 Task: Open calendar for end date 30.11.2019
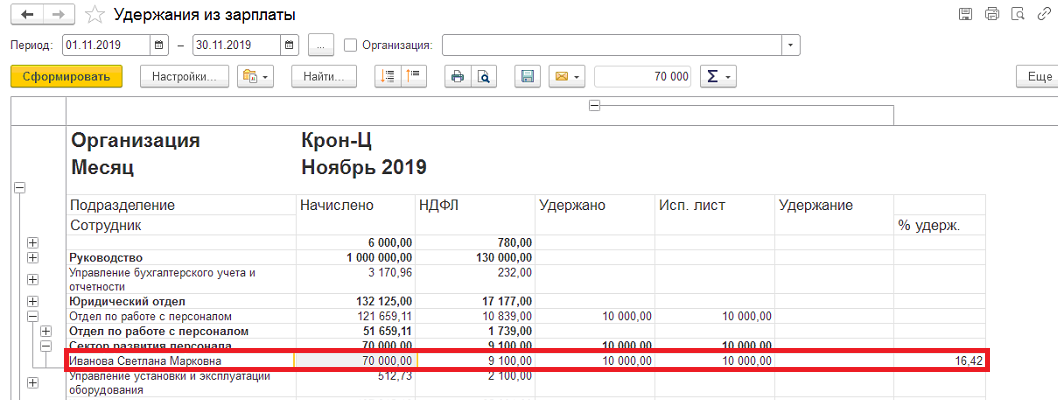pyautogui.click(x=289, y=45)
